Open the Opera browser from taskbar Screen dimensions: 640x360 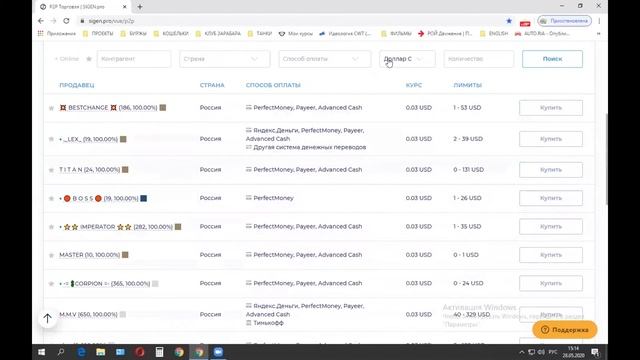coord(140,352)
